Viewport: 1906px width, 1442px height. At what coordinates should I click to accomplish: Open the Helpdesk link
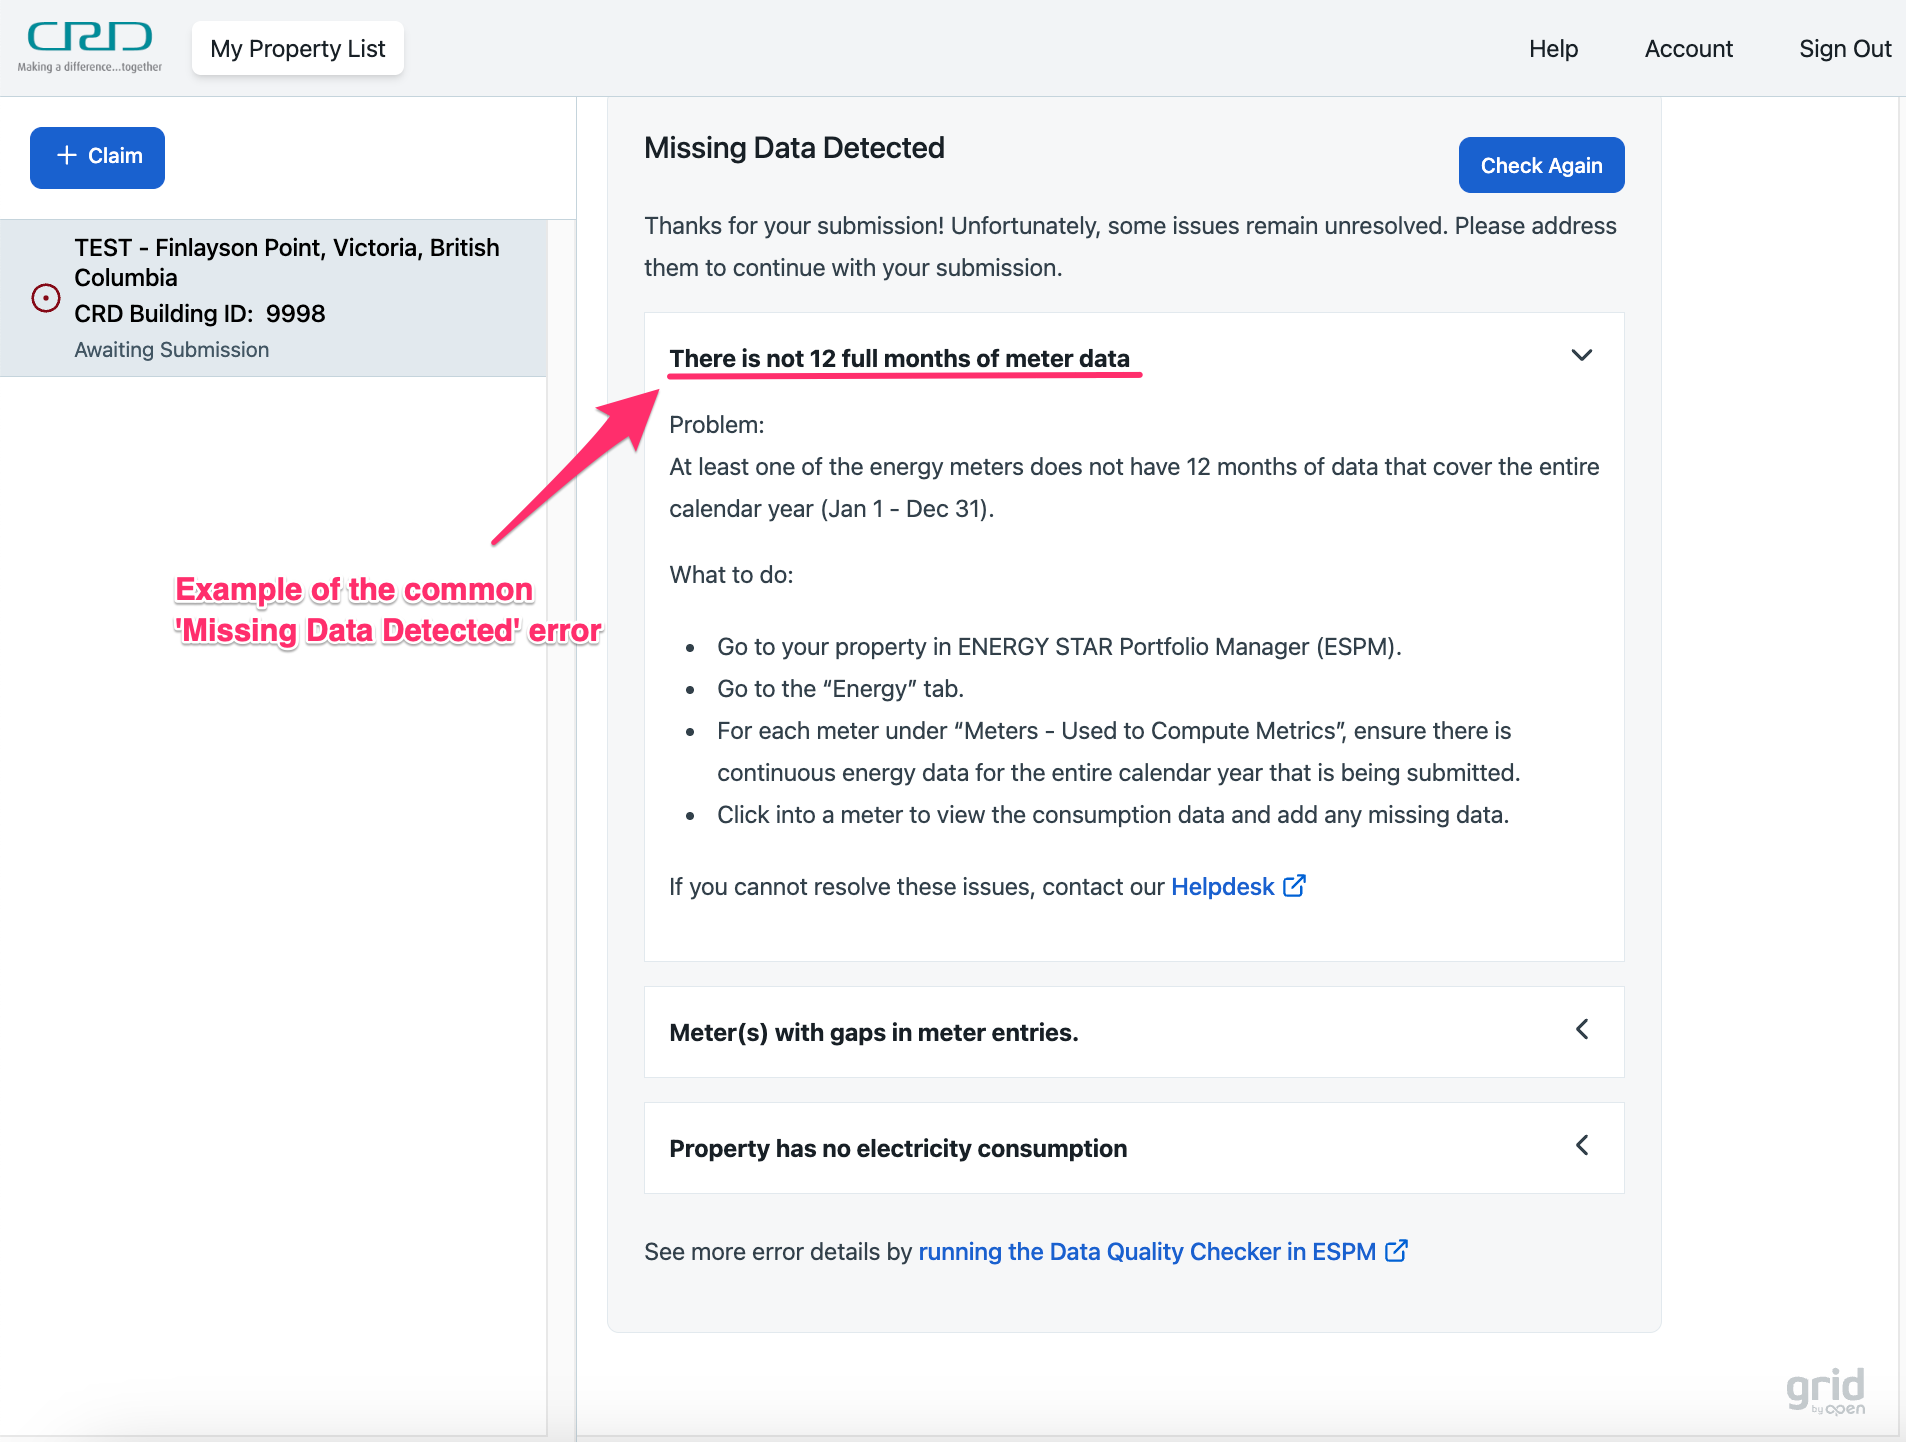tap(1222, 887)
